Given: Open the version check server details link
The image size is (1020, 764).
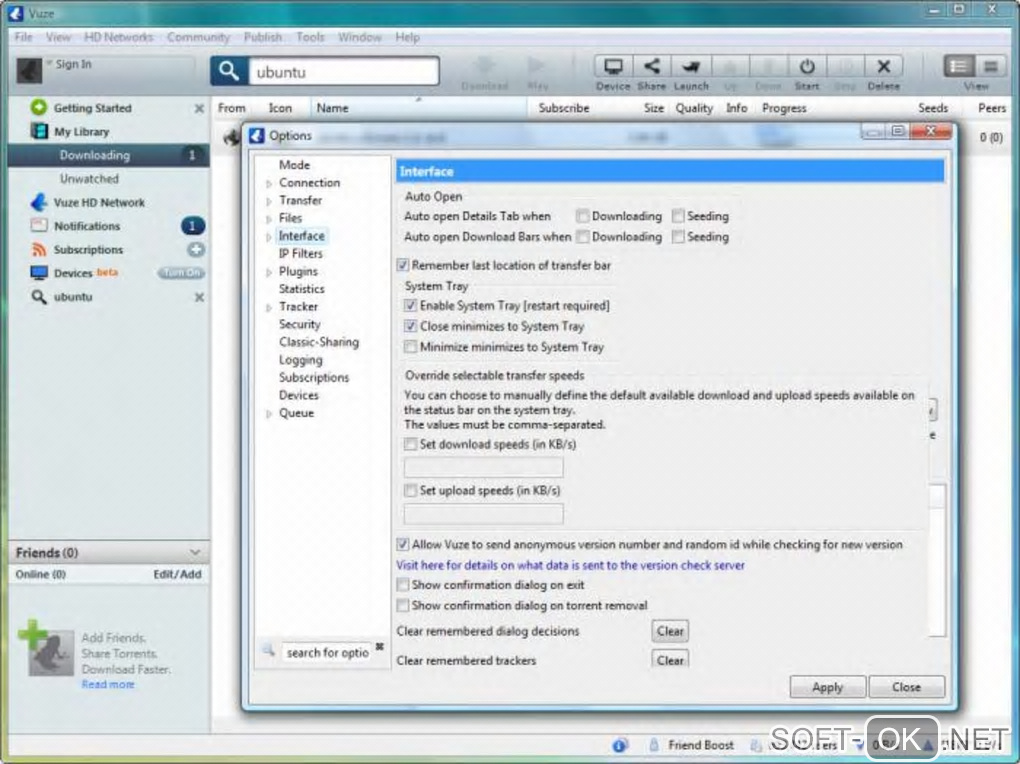Looking at the screenshot, I should point(570,565).
